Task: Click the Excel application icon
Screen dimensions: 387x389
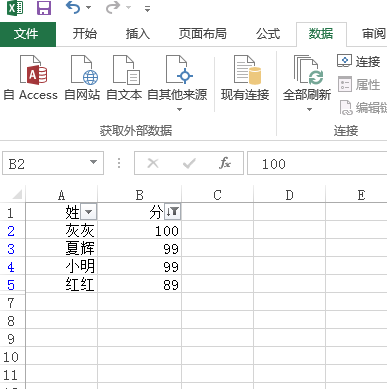Action: click(15, 7)
